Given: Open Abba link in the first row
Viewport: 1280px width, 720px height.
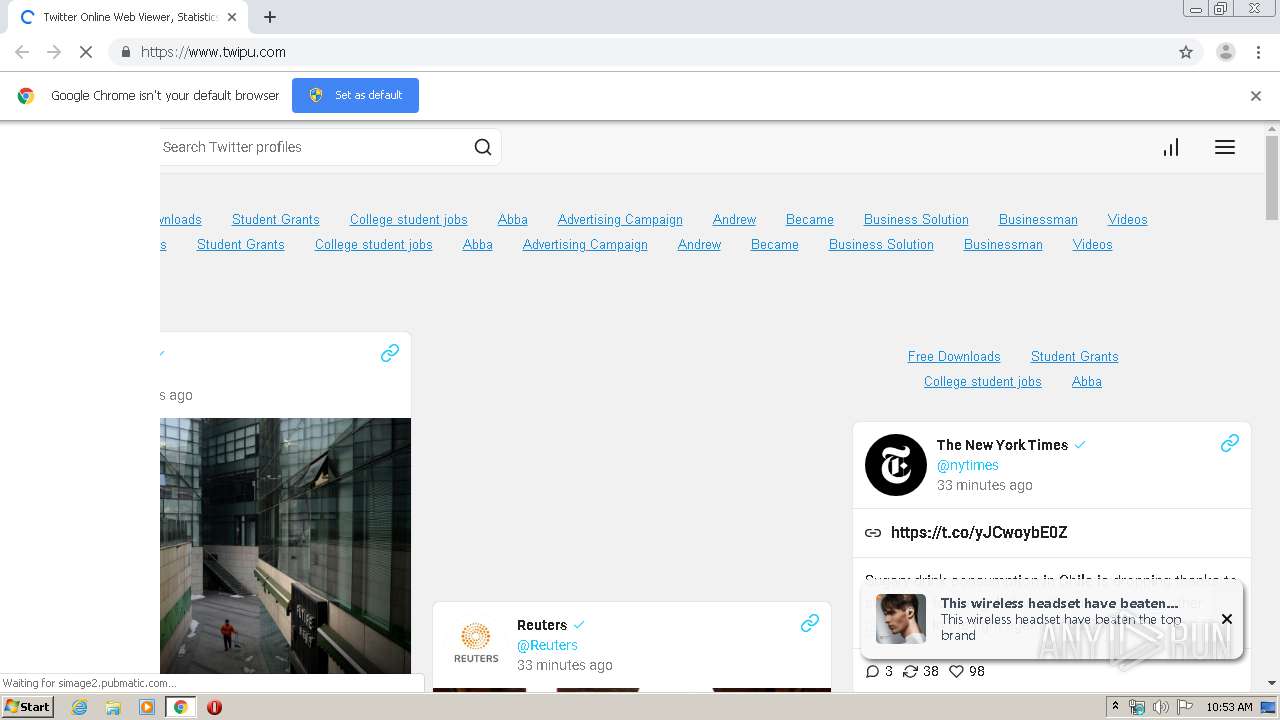Looking at the screenshot, I should click(513, 219).
